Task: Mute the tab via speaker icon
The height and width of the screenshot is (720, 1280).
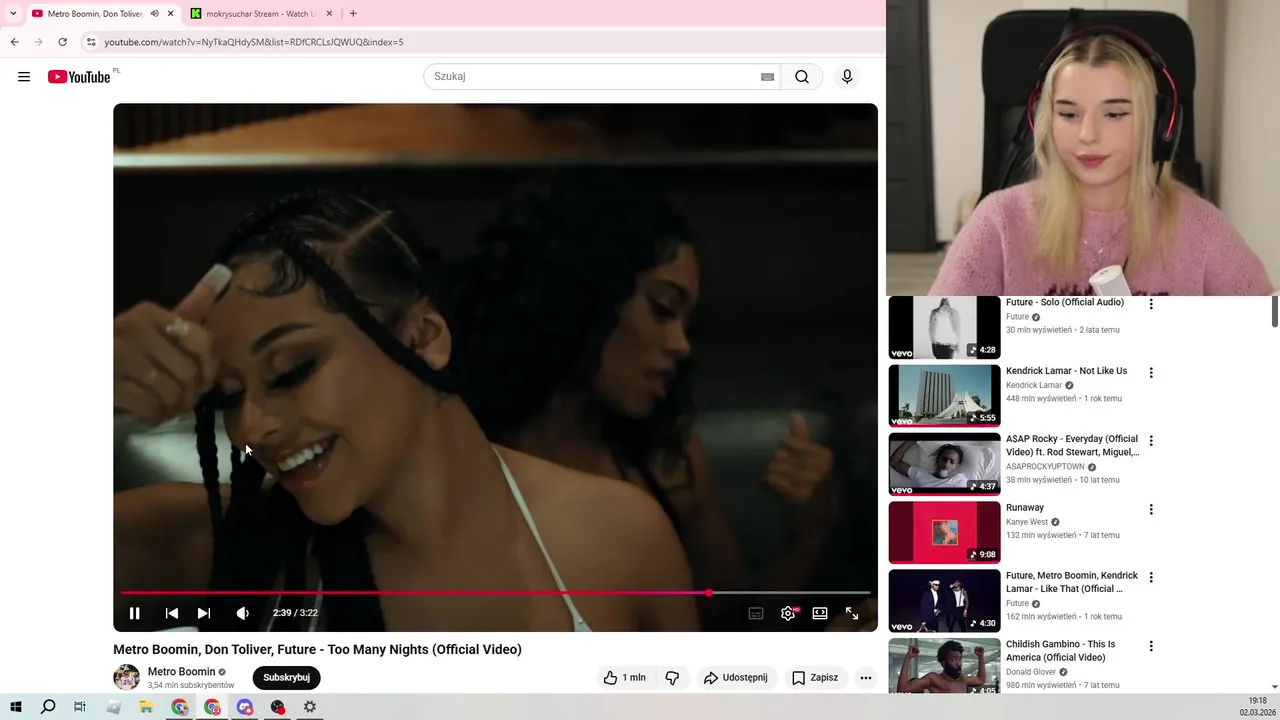Action: click(154, 14)
